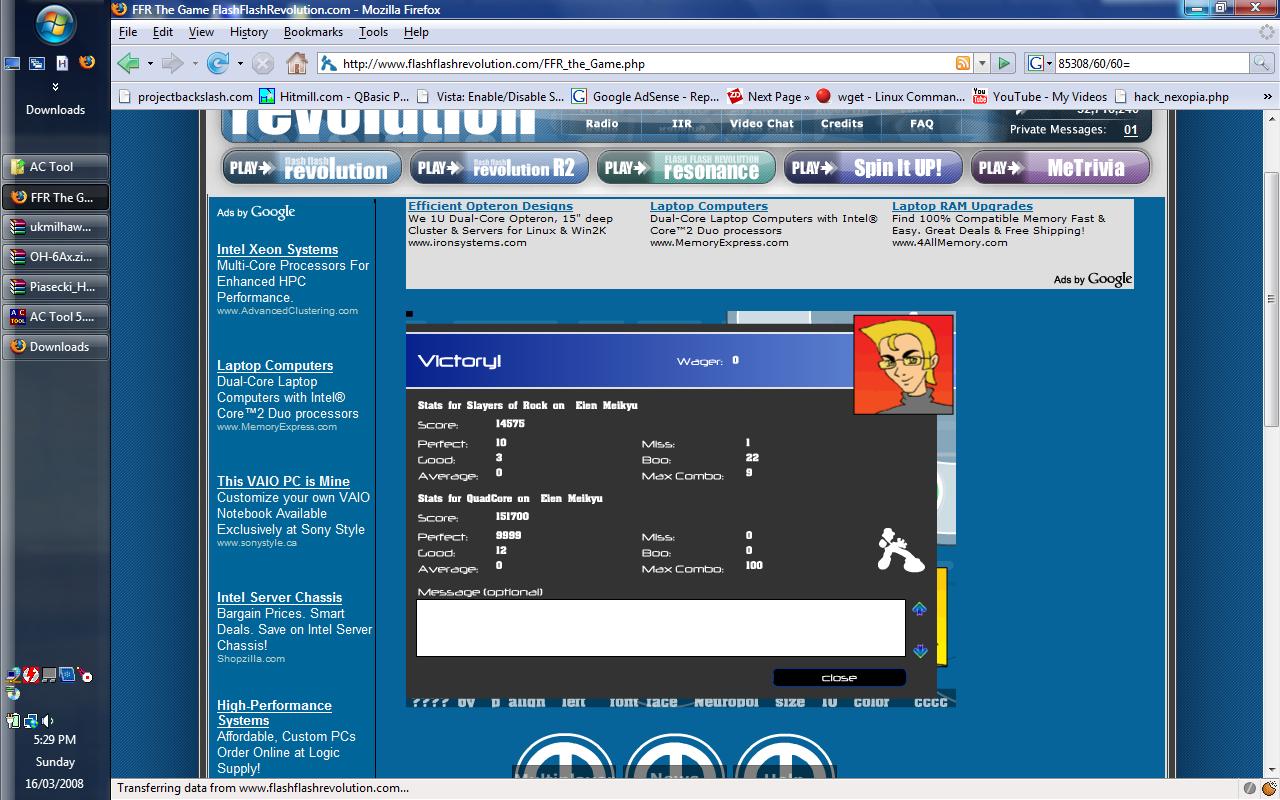
Task: Open the Intel Xeon Systems ad link
Action: point(277,250)
